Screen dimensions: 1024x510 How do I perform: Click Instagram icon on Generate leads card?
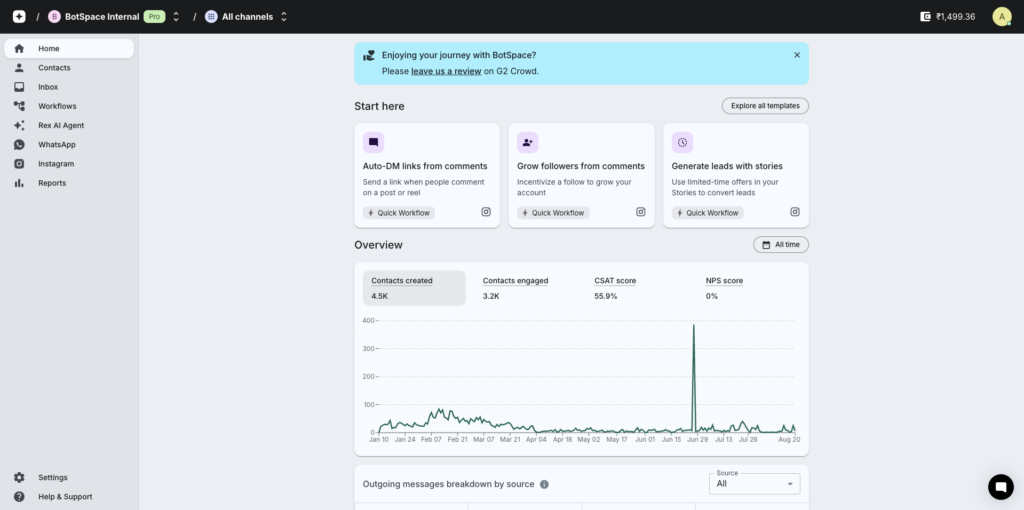pos(795,212)
